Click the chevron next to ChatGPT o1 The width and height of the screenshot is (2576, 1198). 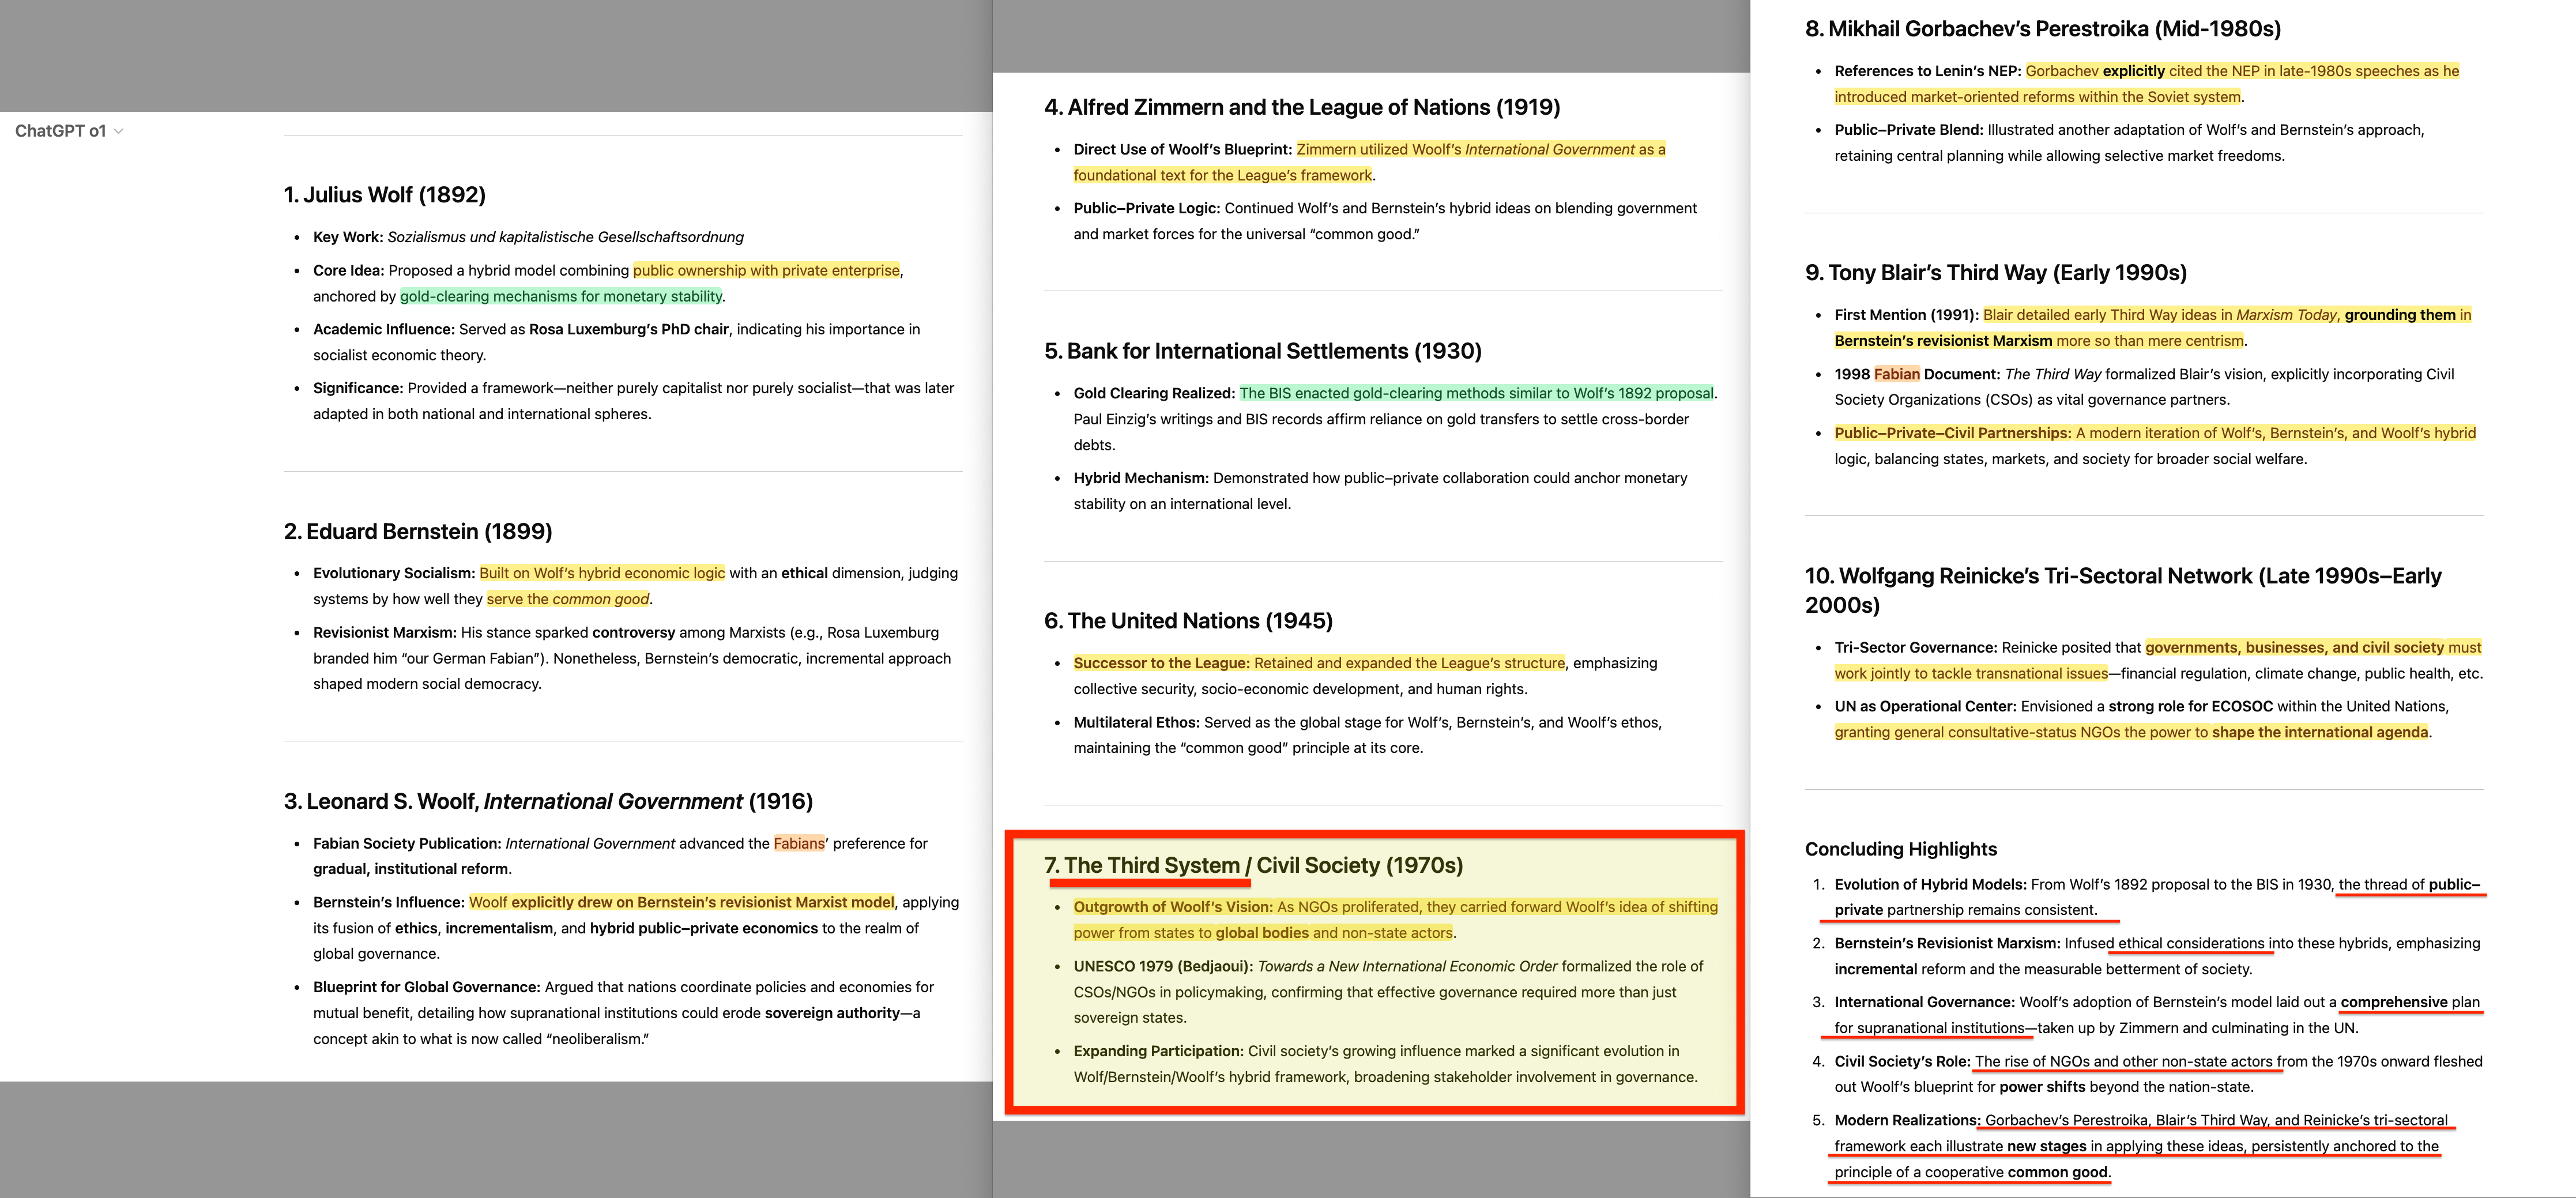pos(119,131)
